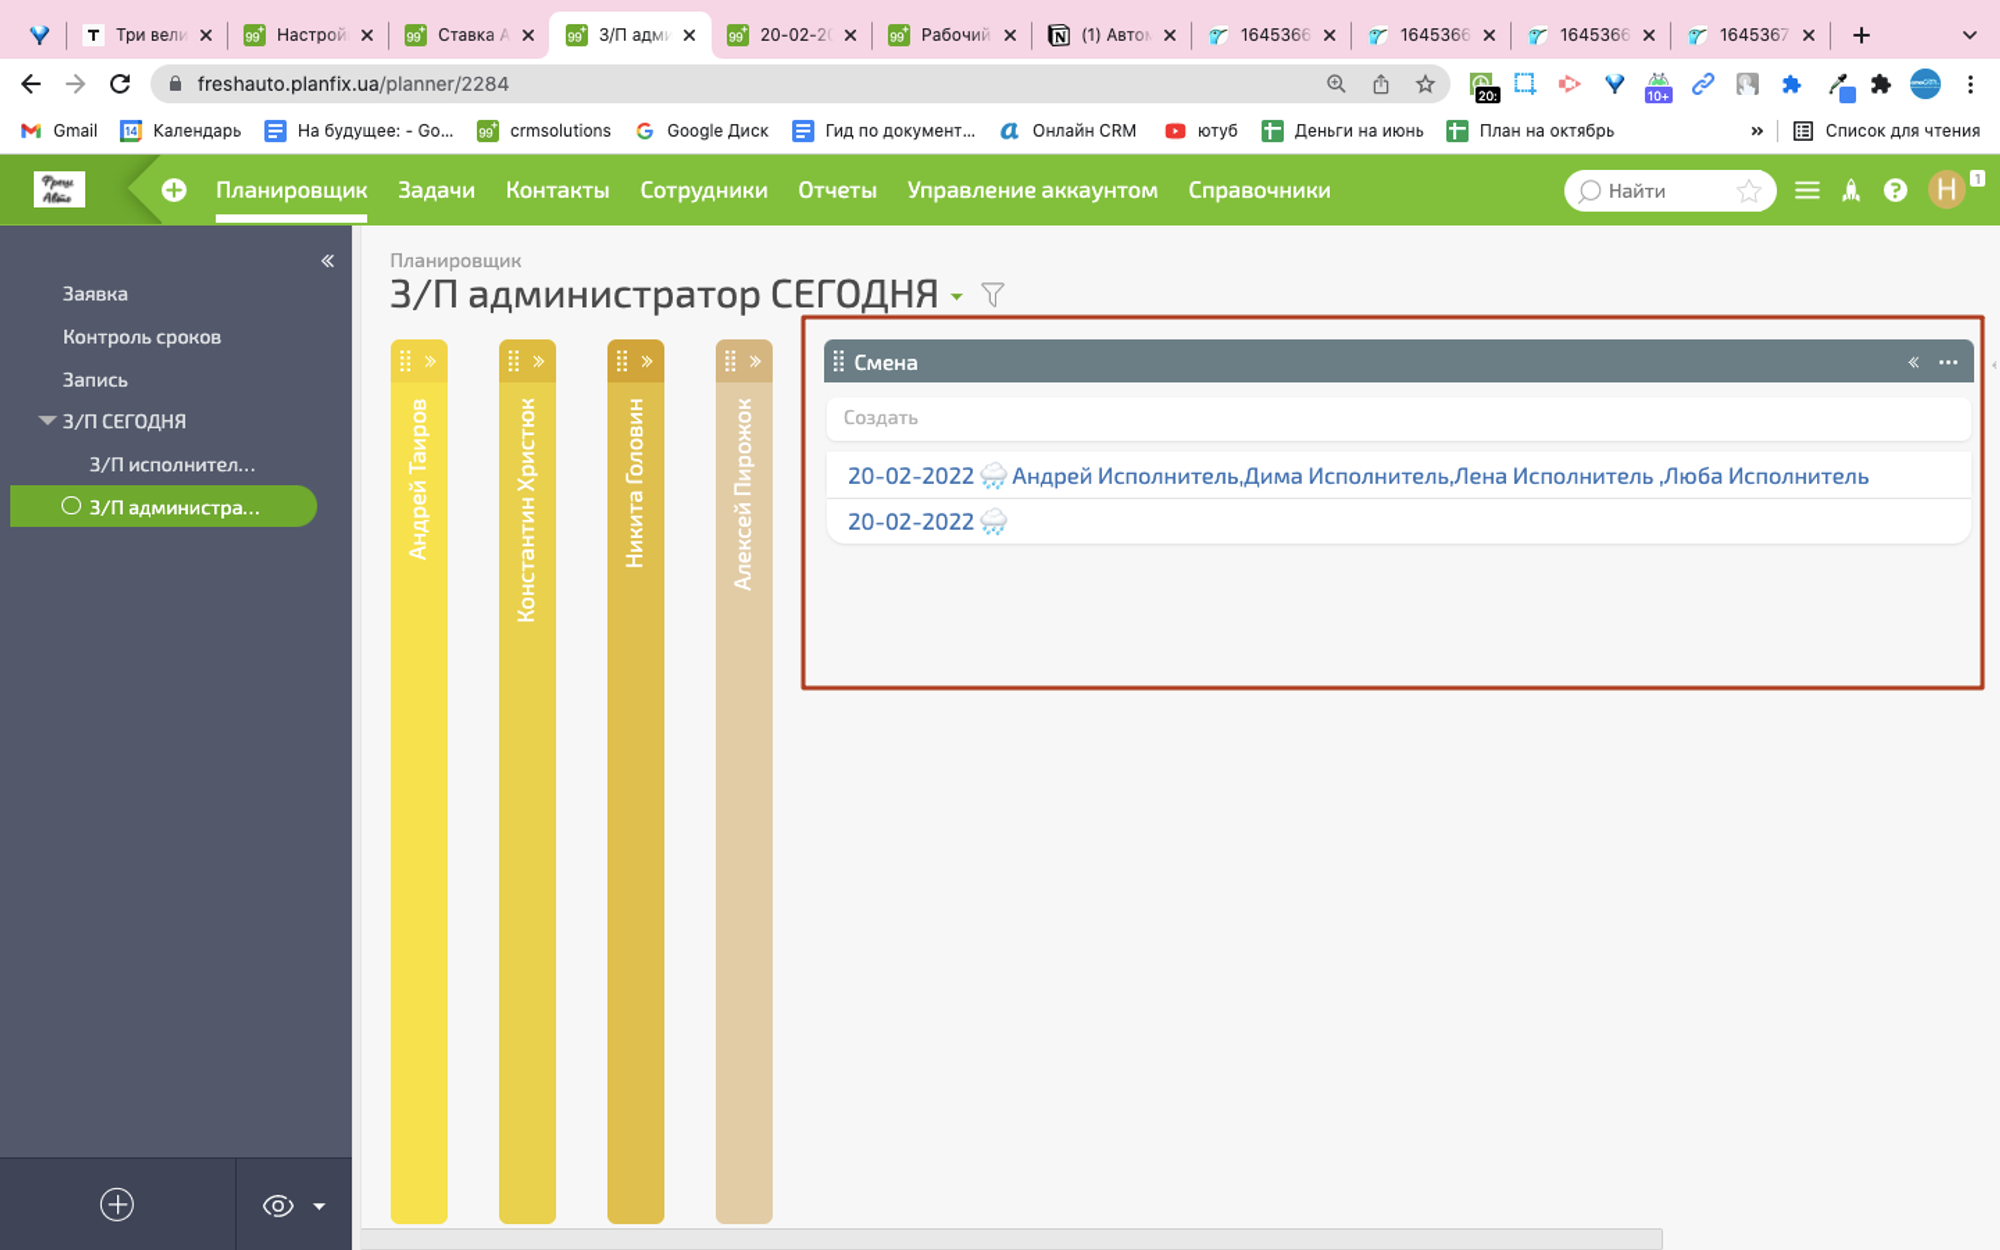Expand the Андрей Таиров collapsed column

point(430,362)
